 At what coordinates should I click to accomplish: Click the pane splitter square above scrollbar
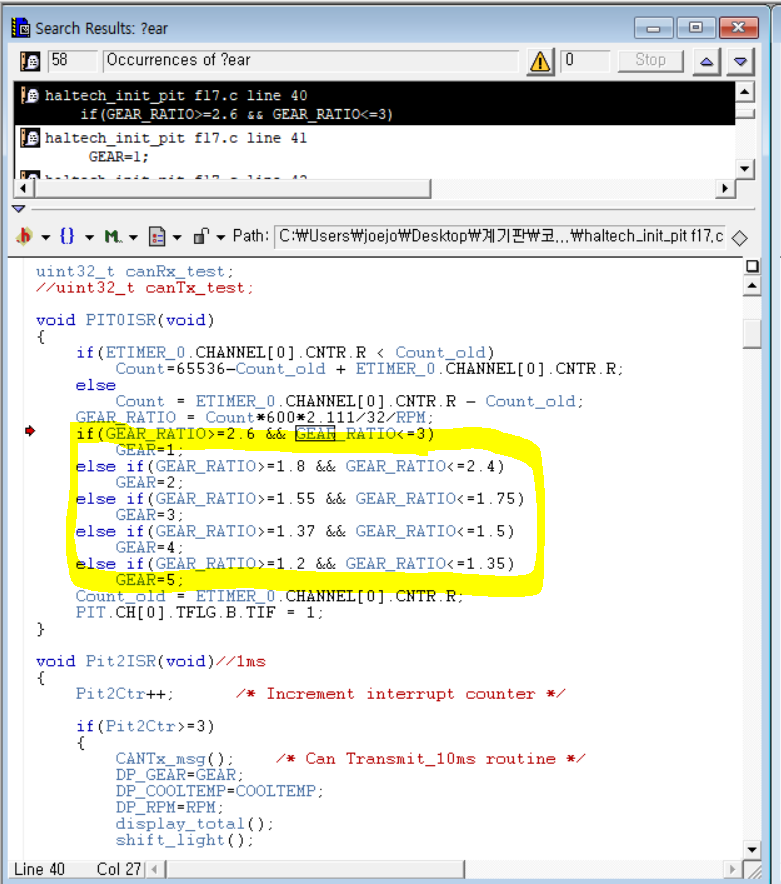pyautogui.click(x=752, y=266)
